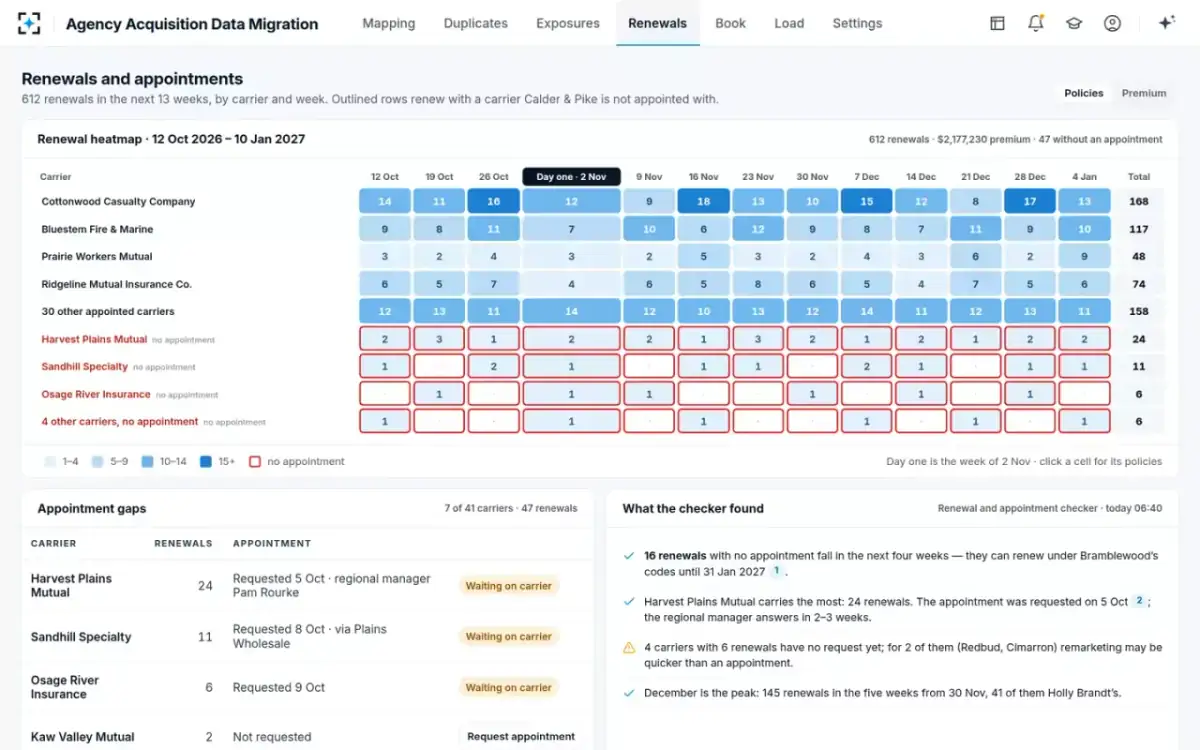This screenshot has height=750, width=1200.
Task: Open the learning graduation cap icon
Action: (x=1074, y=23)
